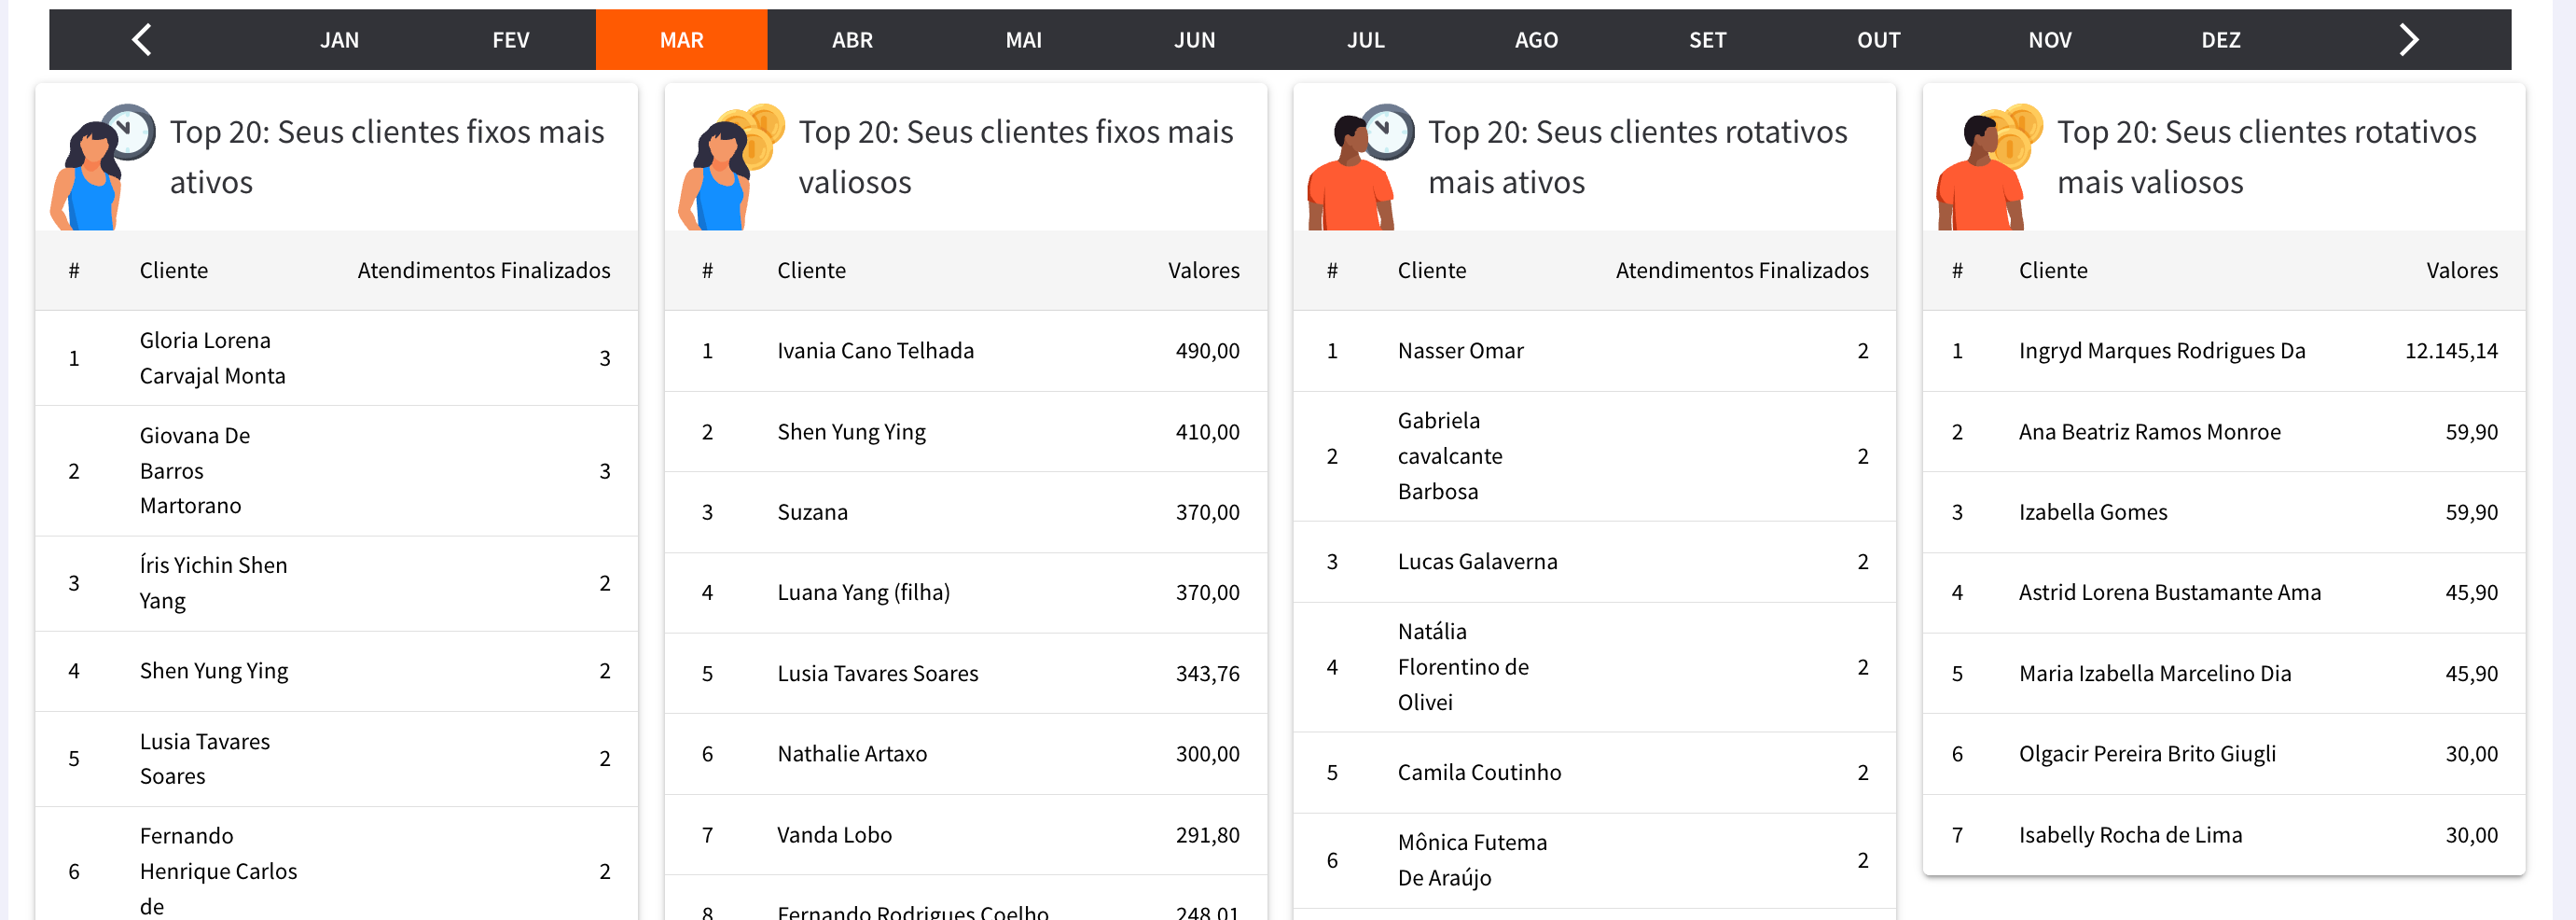Click the active MAR month tab
Image resolution: width=2576 pixels, height=920 pixels.
(x=681, y=40)
